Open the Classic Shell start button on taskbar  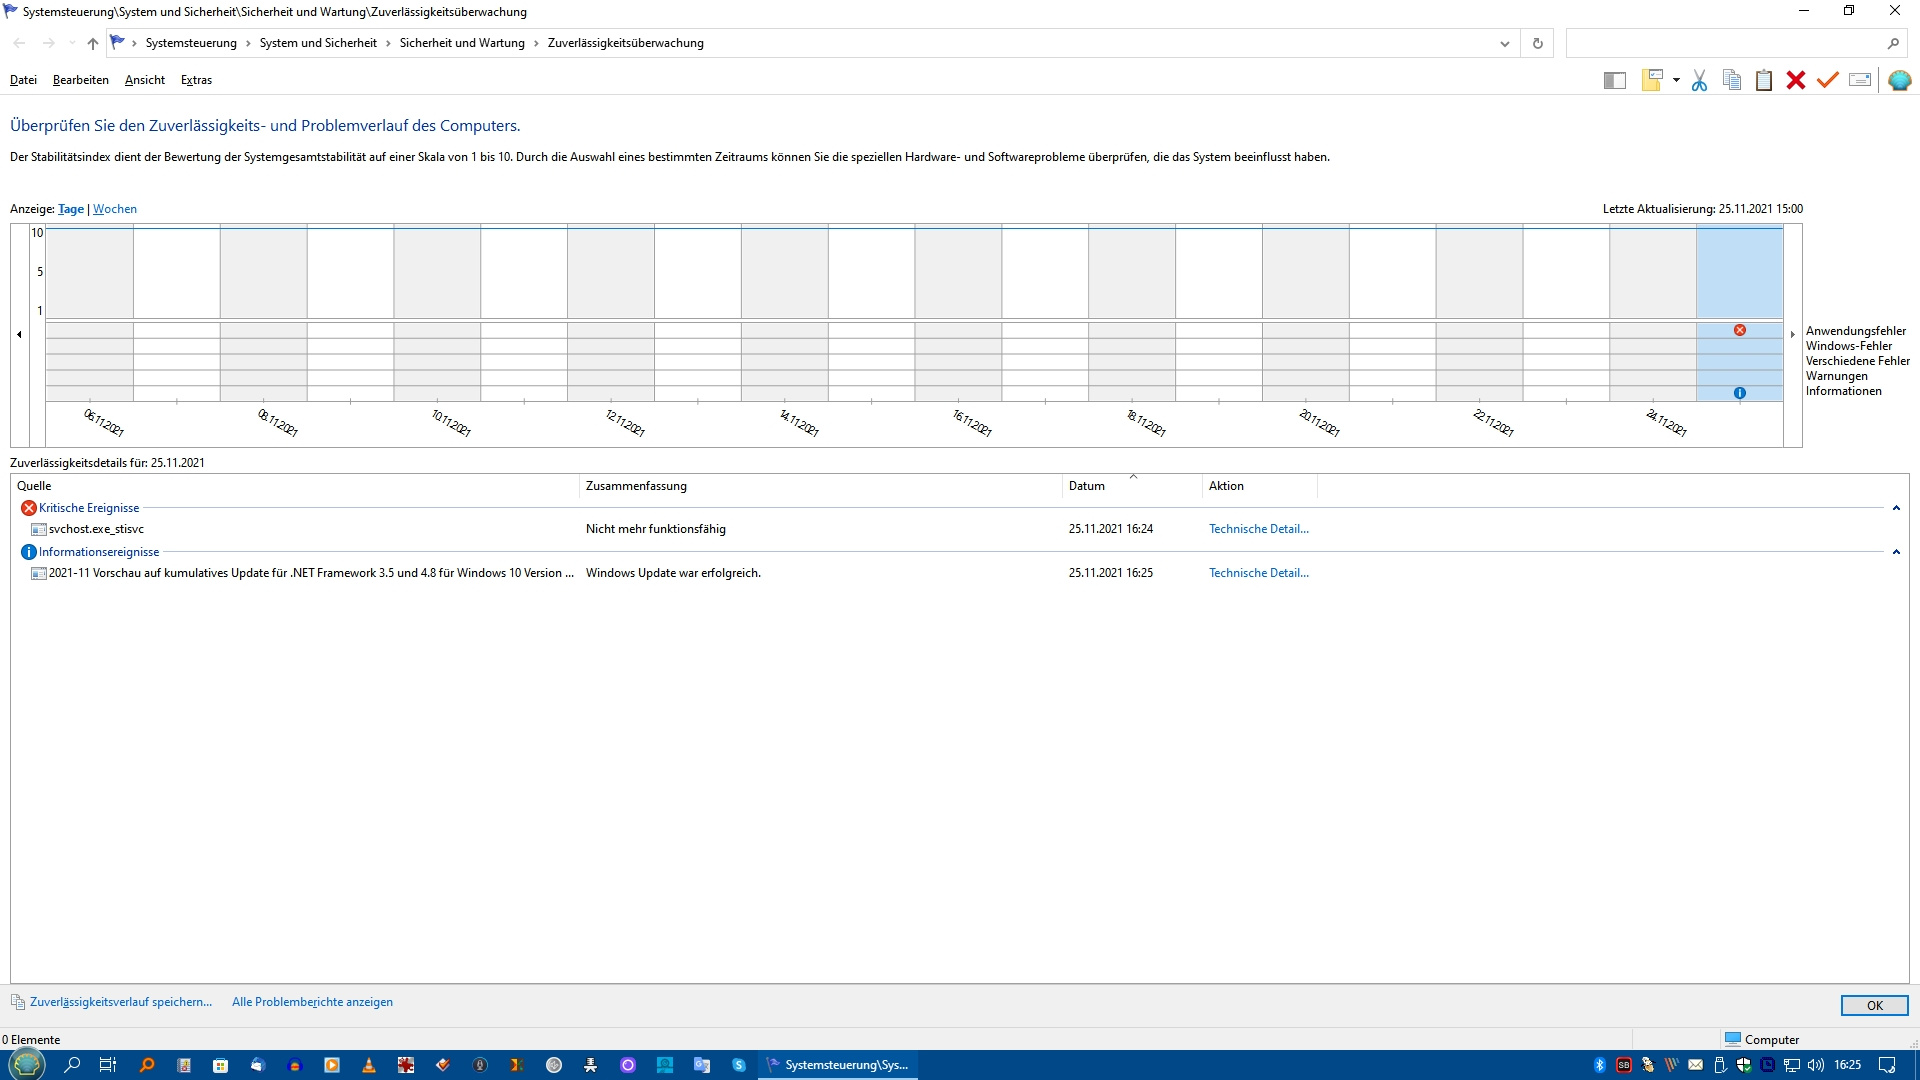(x=27, y=1065)
